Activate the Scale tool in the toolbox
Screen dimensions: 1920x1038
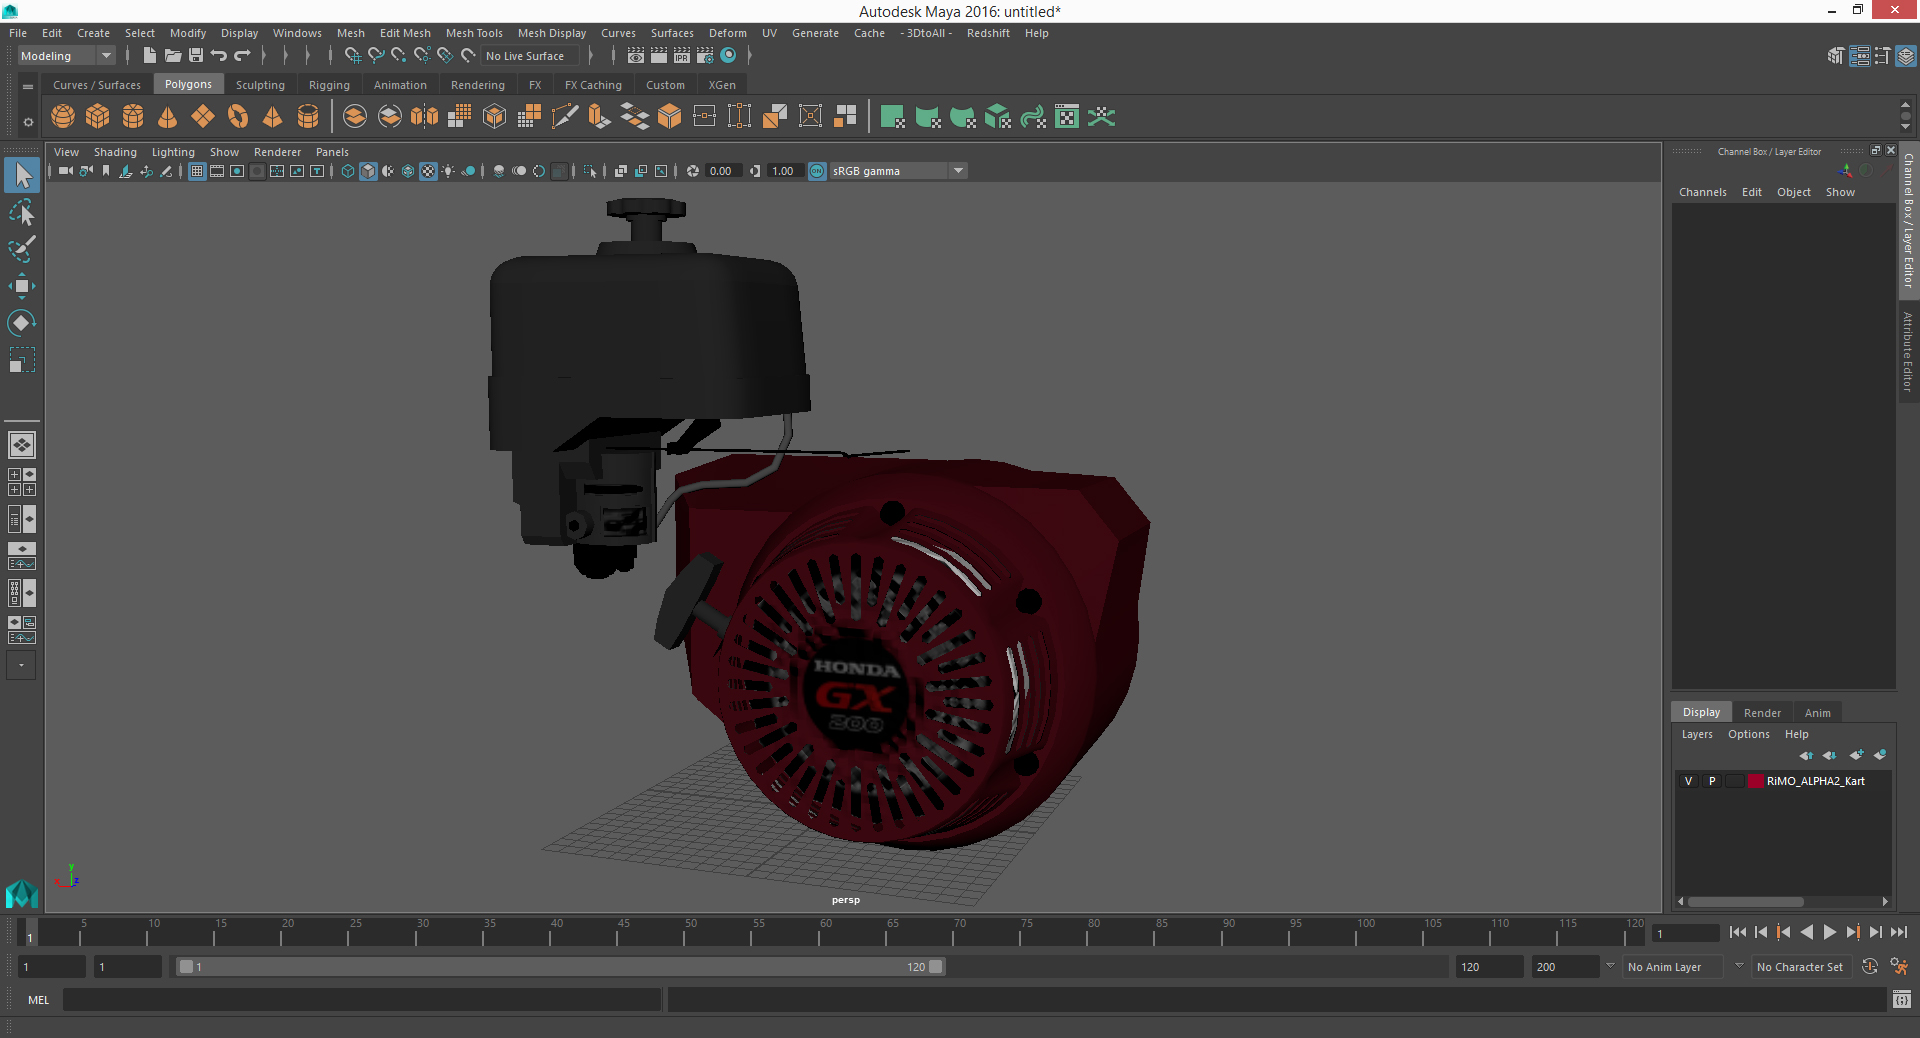(x=22, y=360)
